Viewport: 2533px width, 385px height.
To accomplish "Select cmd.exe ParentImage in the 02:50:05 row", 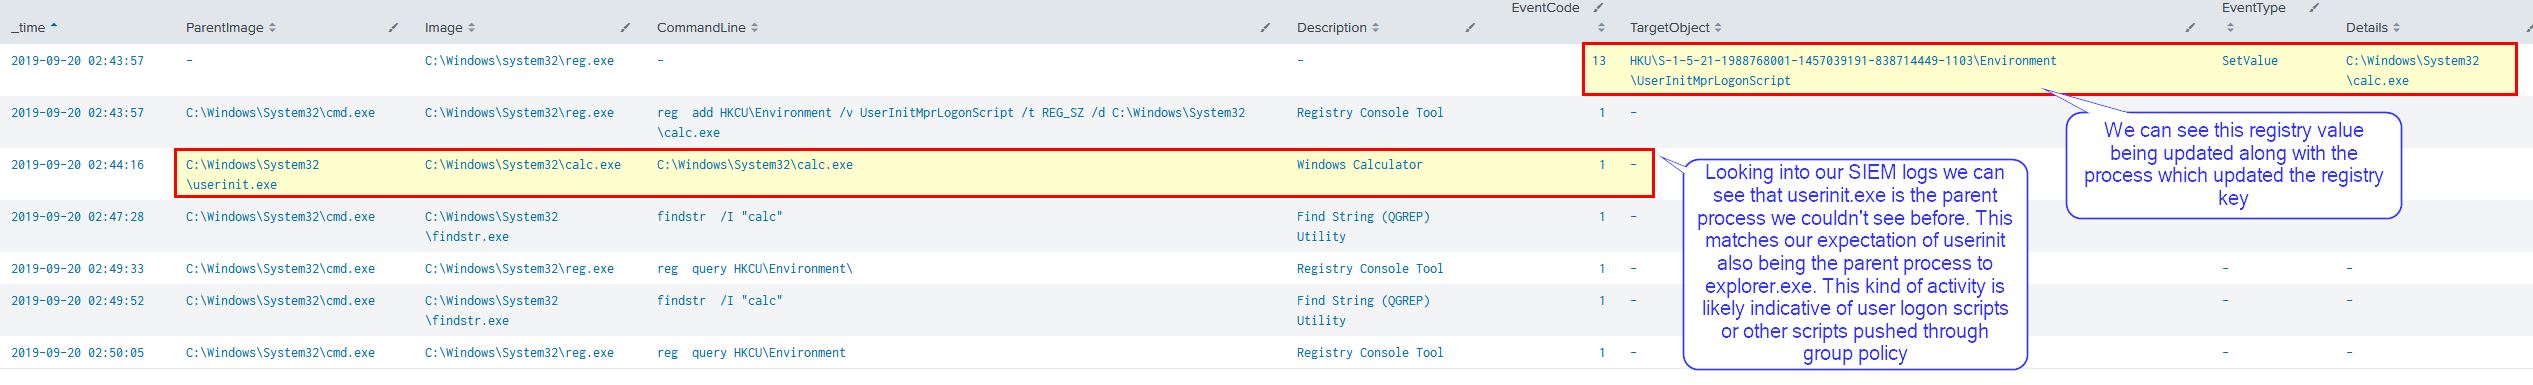I will [280, 353].
